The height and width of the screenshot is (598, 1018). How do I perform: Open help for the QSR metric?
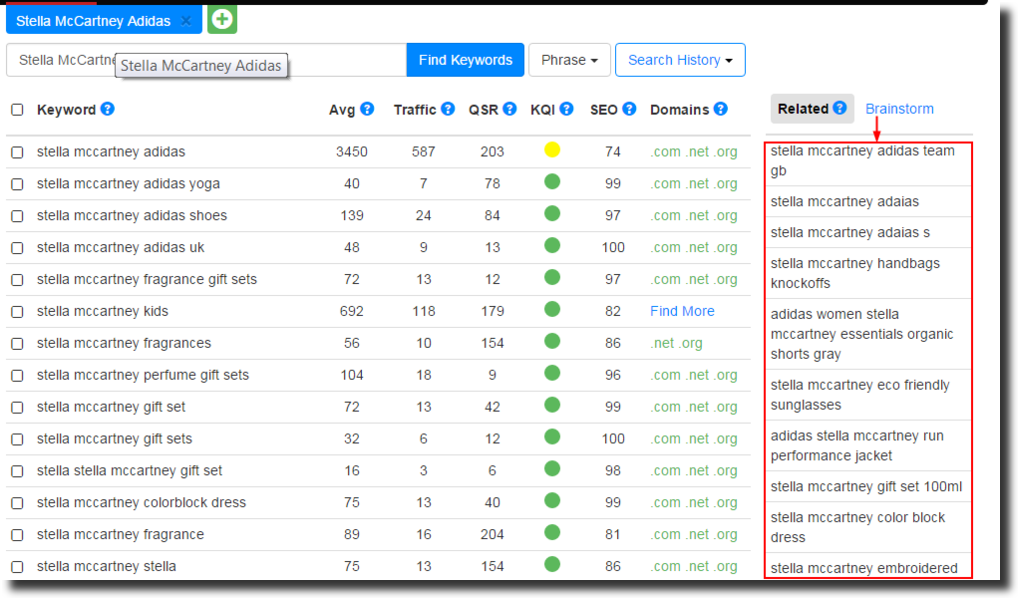tap(510, 109)
